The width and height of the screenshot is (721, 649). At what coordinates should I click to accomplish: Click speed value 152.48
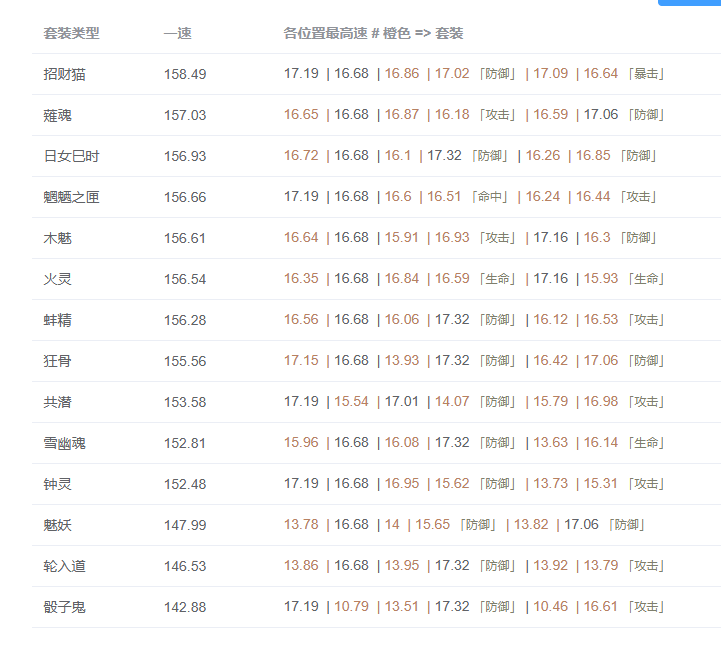pyautogui.click(x=185, y=484)
